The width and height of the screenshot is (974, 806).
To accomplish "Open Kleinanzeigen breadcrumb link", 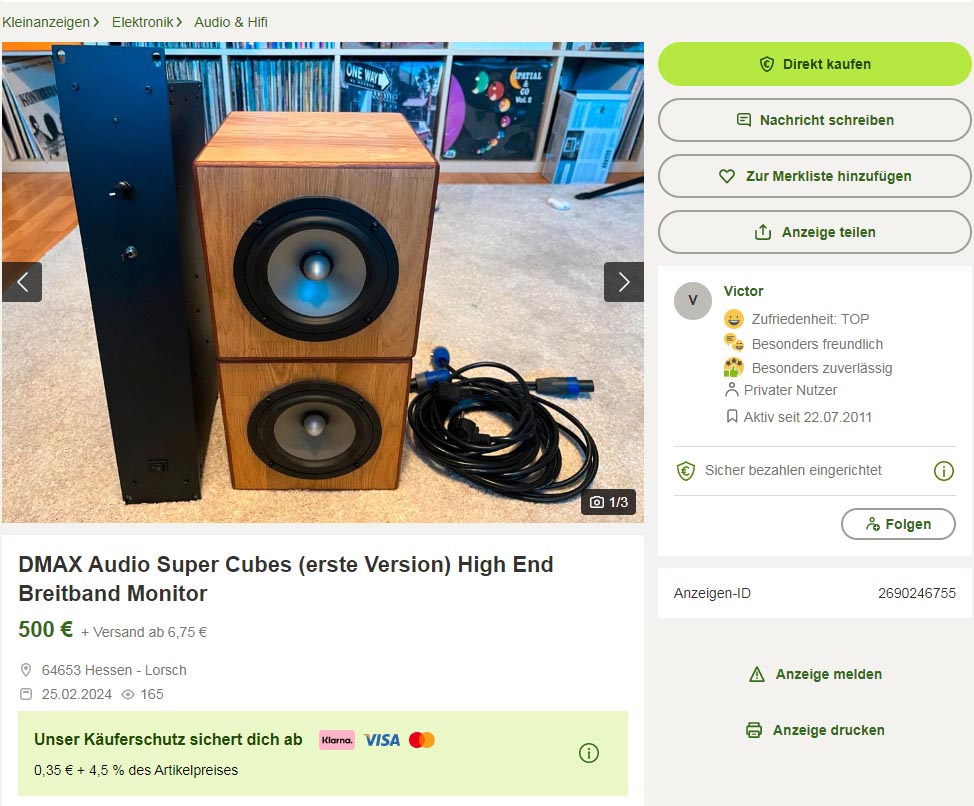I will (46, 22).
